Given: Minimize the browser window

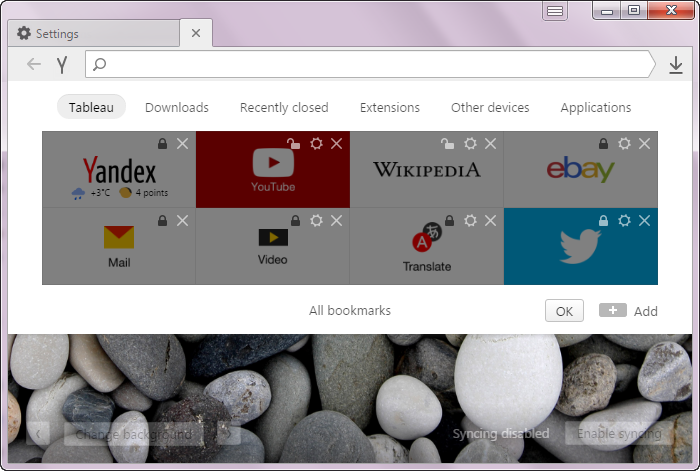Looking at the screenshot, I should pyautogui.click(x=607, y=11).
